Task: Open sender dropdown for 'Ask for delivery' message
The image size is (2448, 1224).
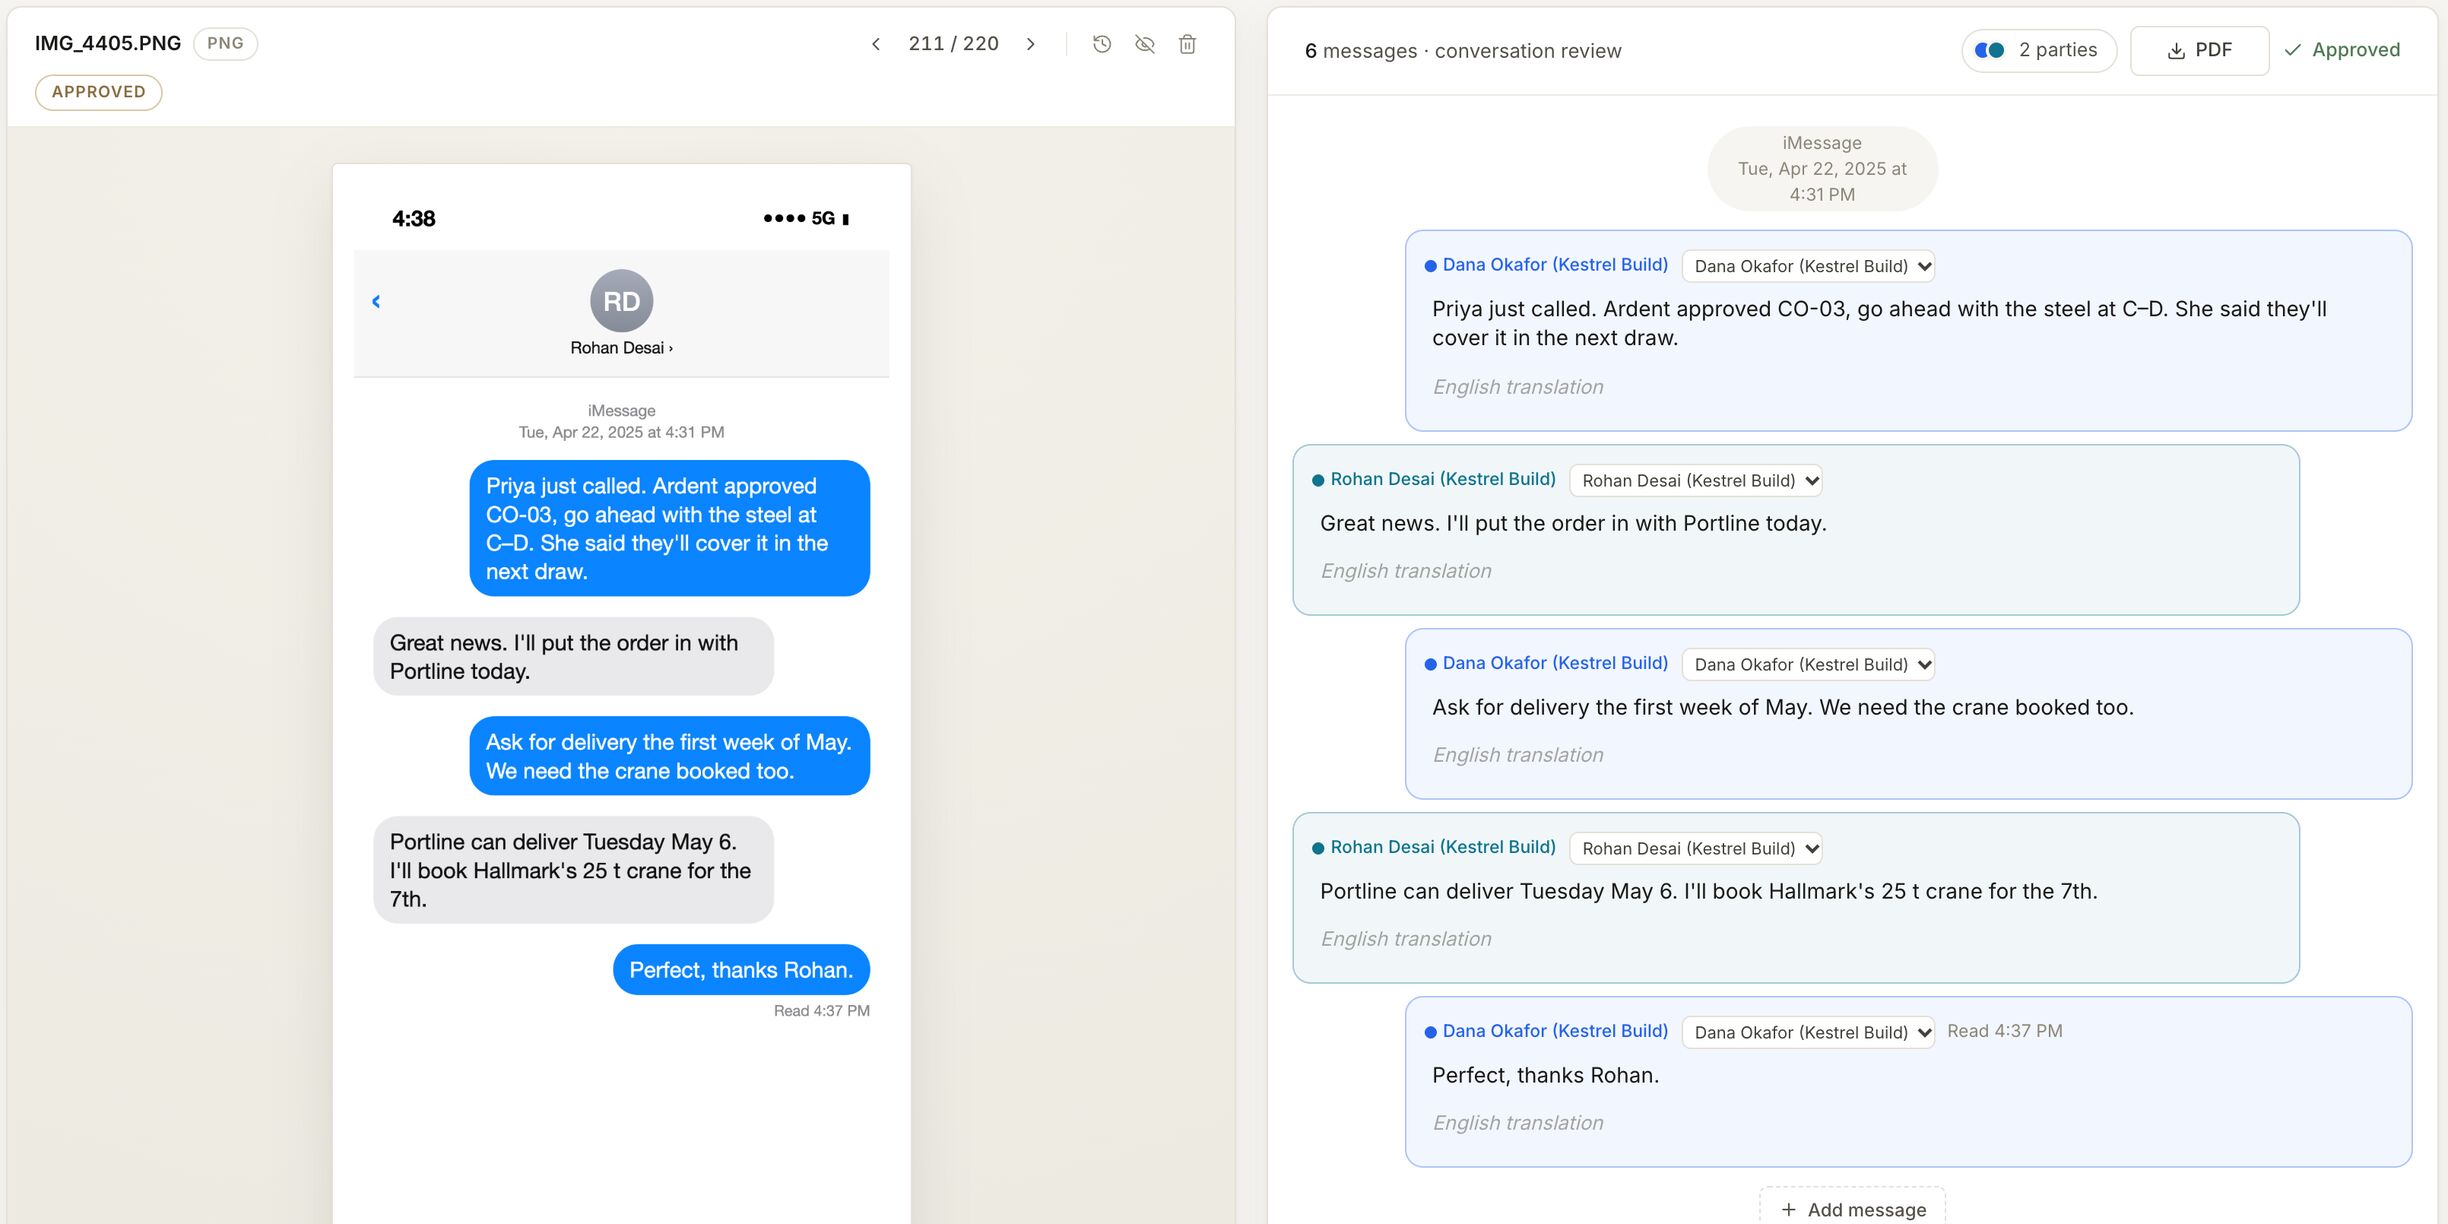Action: [x=1808, y=665]
